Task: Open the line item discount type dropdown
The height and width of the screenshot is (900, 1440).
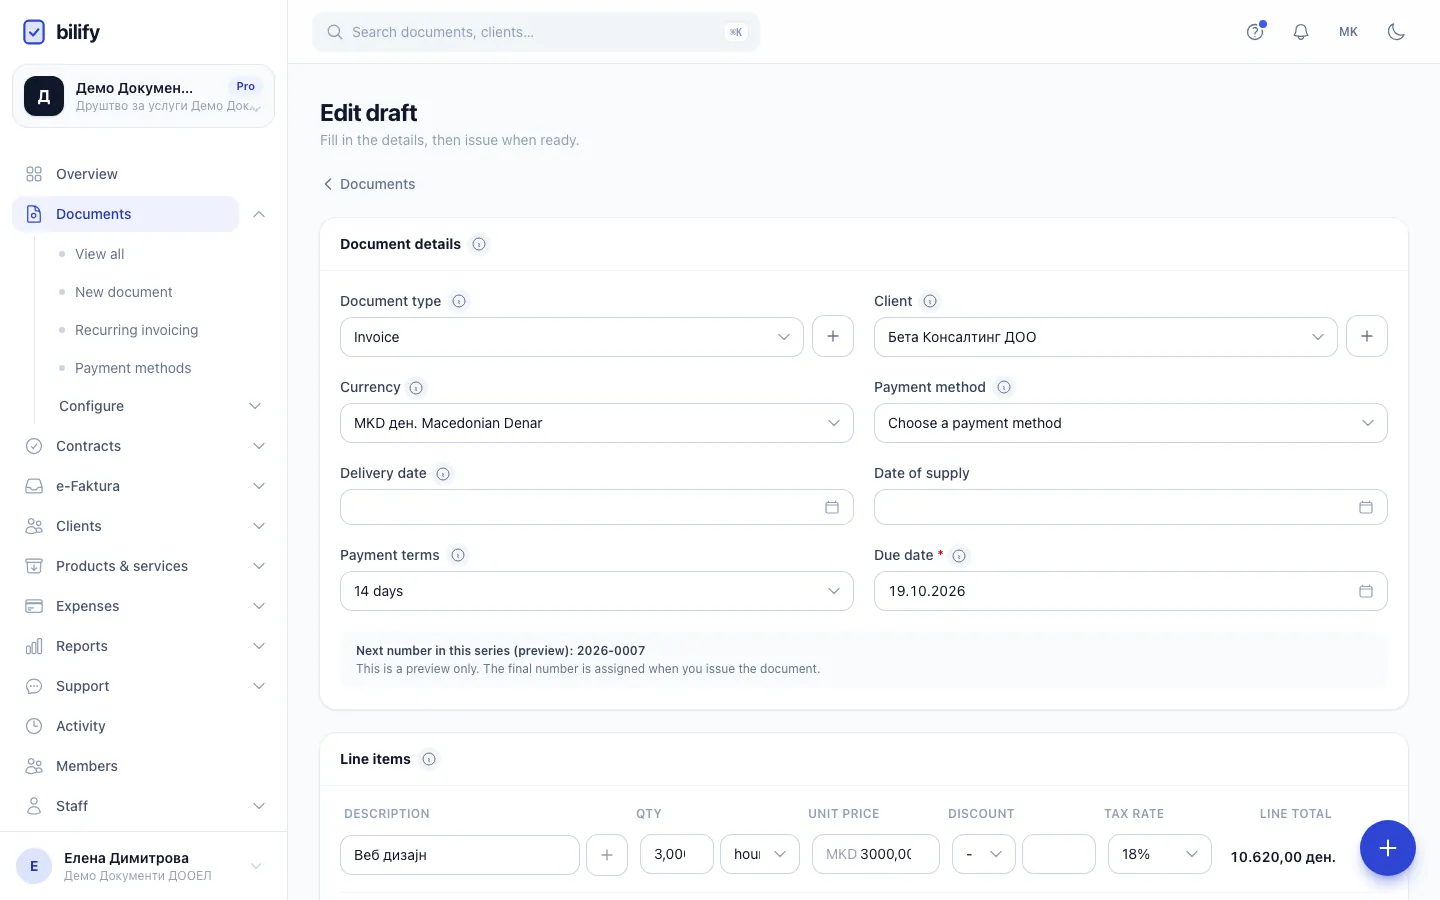Action: click(984, 854)
